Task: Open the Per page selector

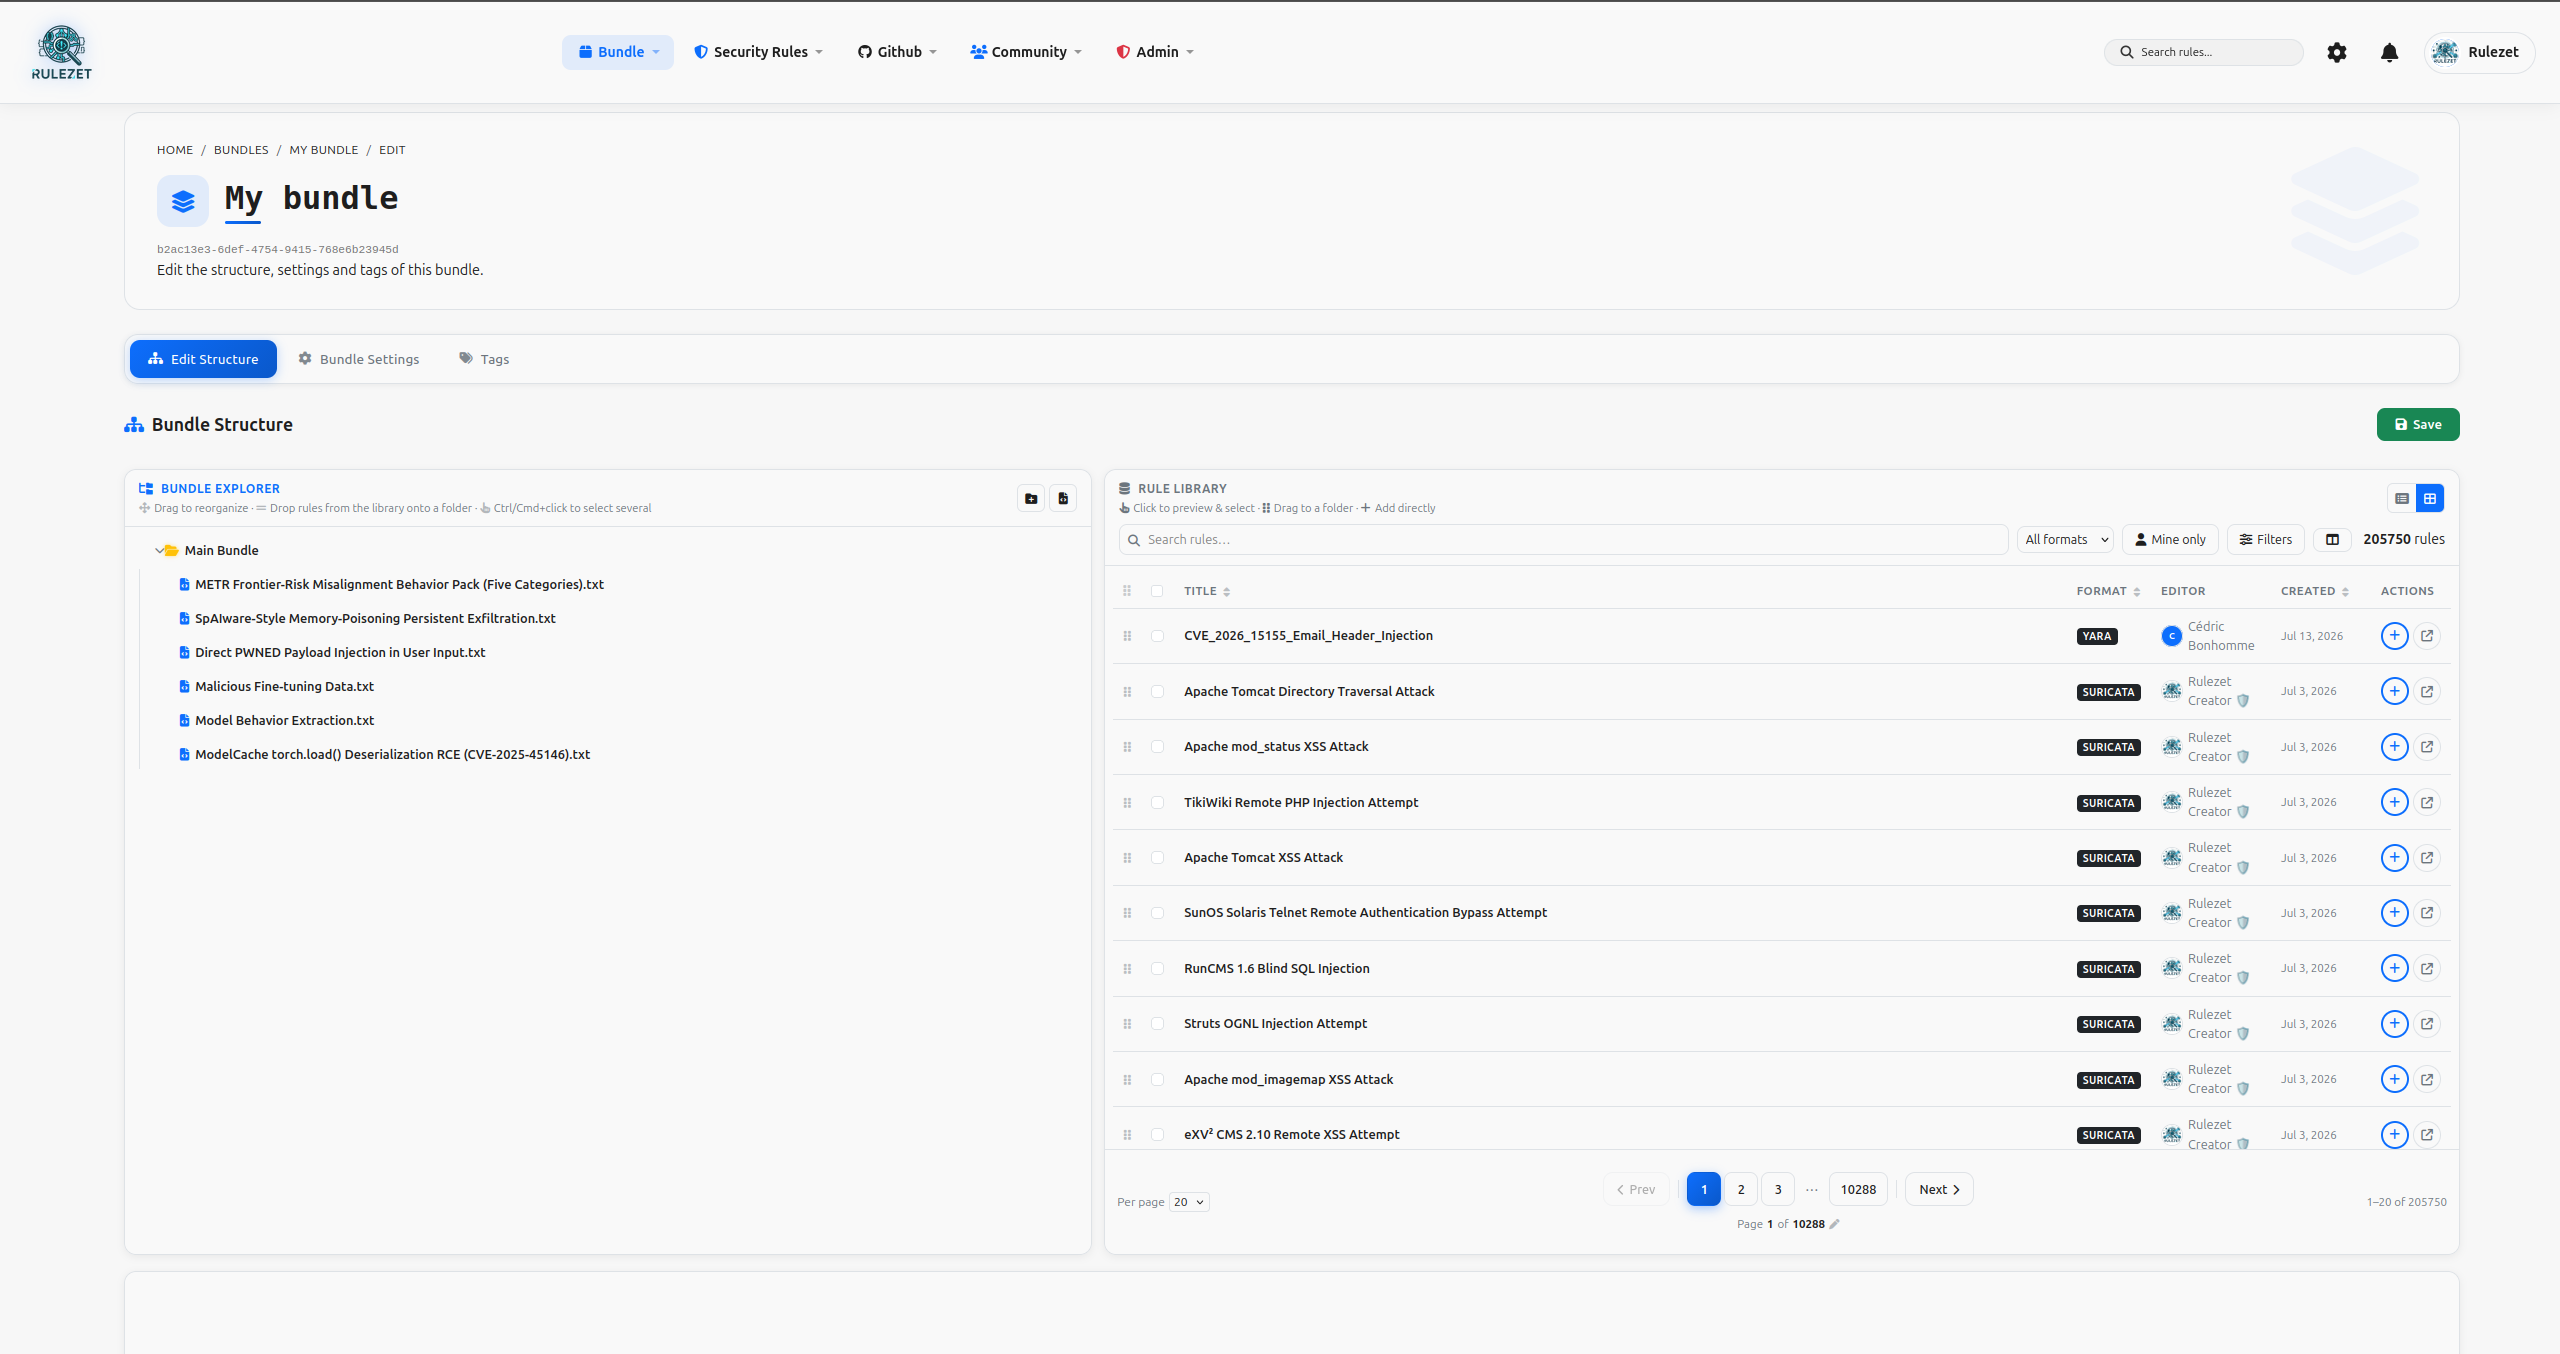Action: tap(1189, 1202)
